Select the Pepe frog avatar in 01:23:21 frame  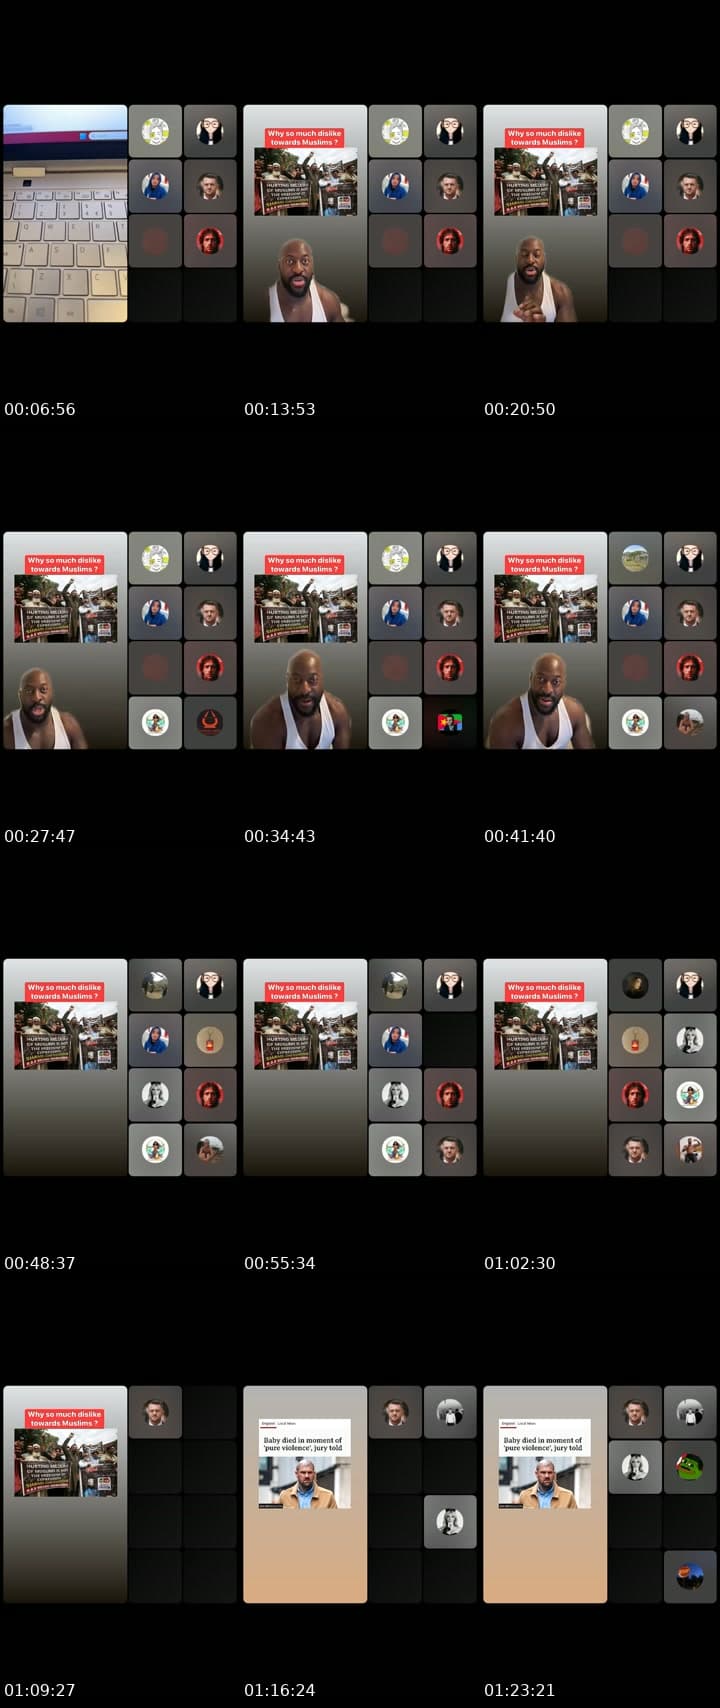coord(690,1467)
